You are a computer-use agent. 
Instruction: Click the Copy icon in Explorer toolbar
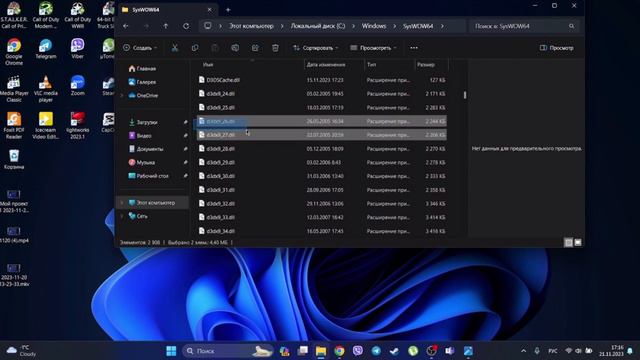[195, 48]
